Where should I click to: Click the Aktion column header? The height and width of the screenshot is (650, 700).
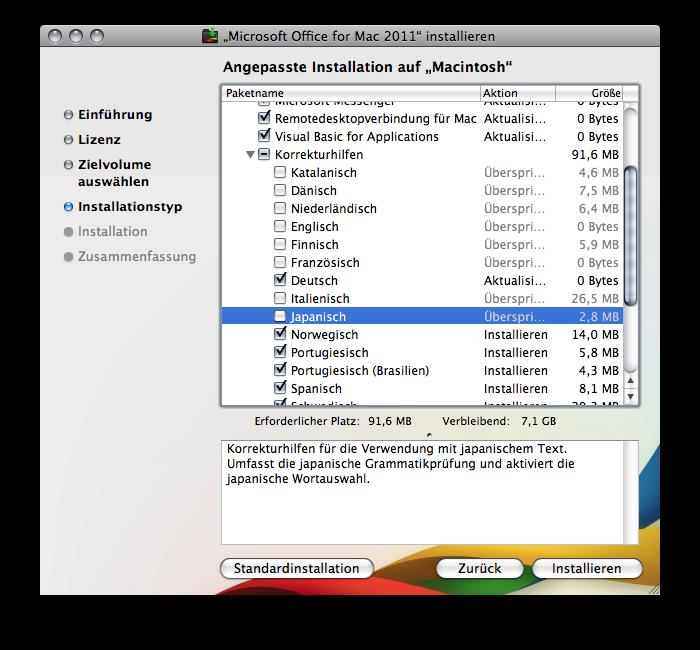pos(518,93)
